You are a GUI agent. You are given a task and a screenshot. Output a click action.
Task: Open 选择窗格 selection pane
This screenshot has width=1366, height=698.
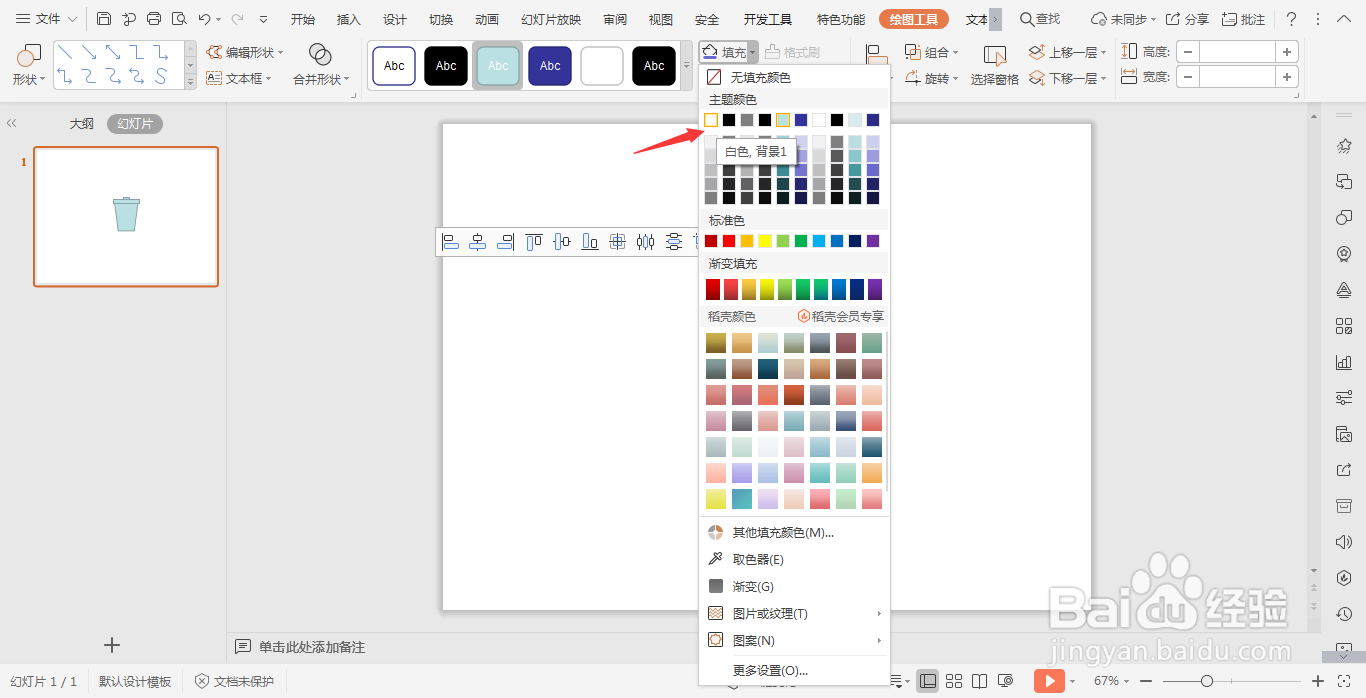click(994, 65)
